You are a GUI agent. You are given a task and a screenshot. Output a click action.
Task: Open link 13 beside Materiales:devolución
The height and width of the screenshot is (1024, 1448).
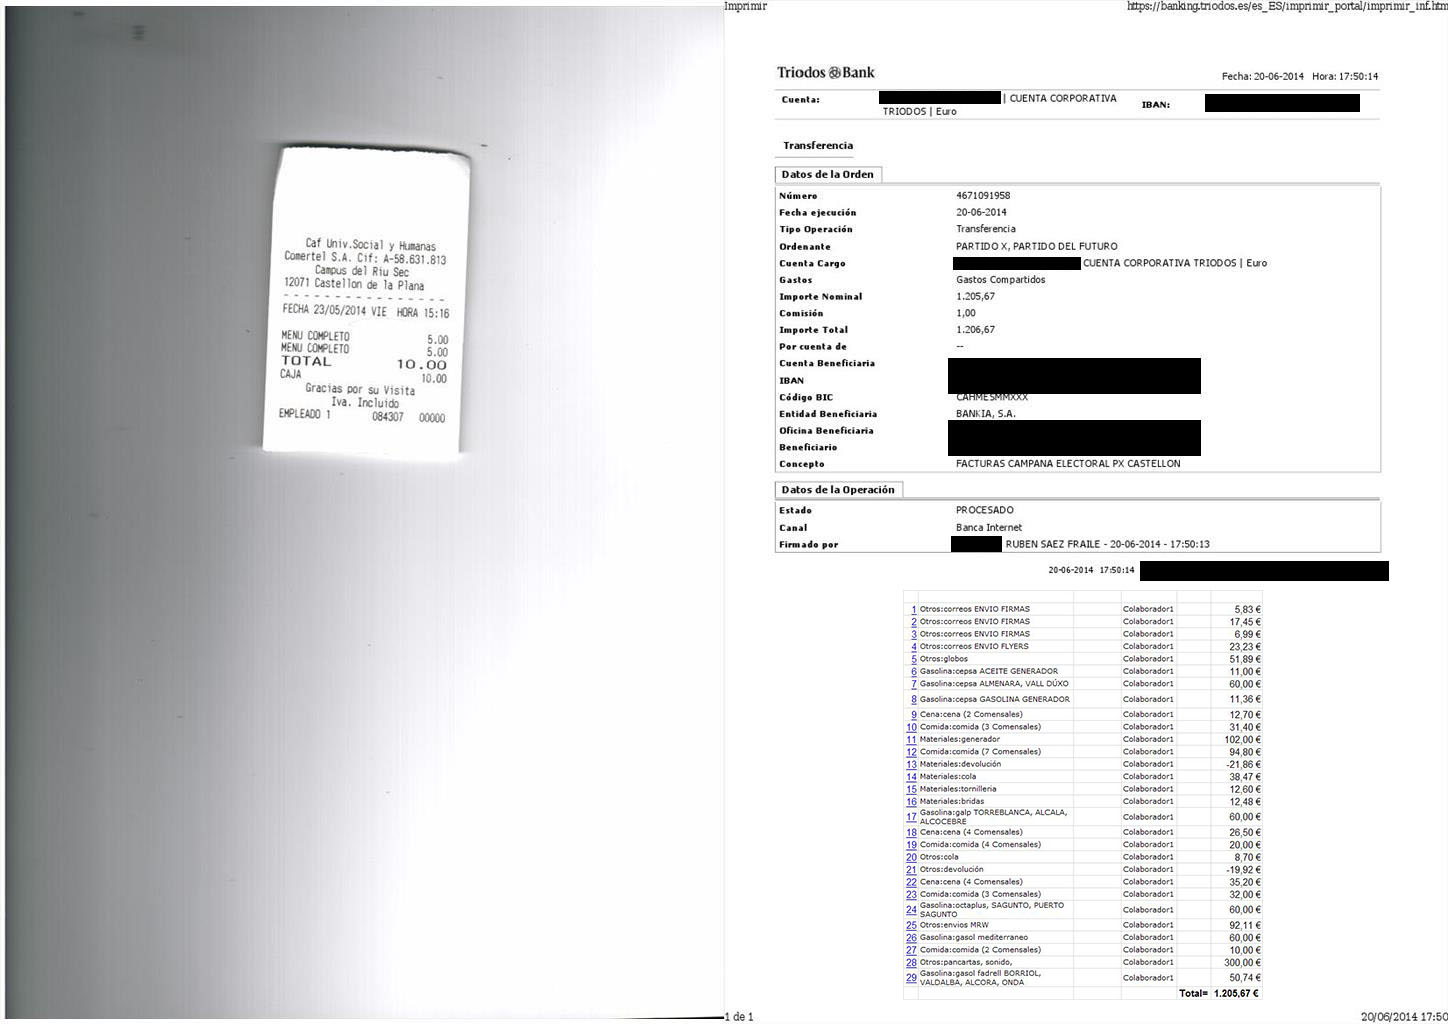click(x=911, y=764)
